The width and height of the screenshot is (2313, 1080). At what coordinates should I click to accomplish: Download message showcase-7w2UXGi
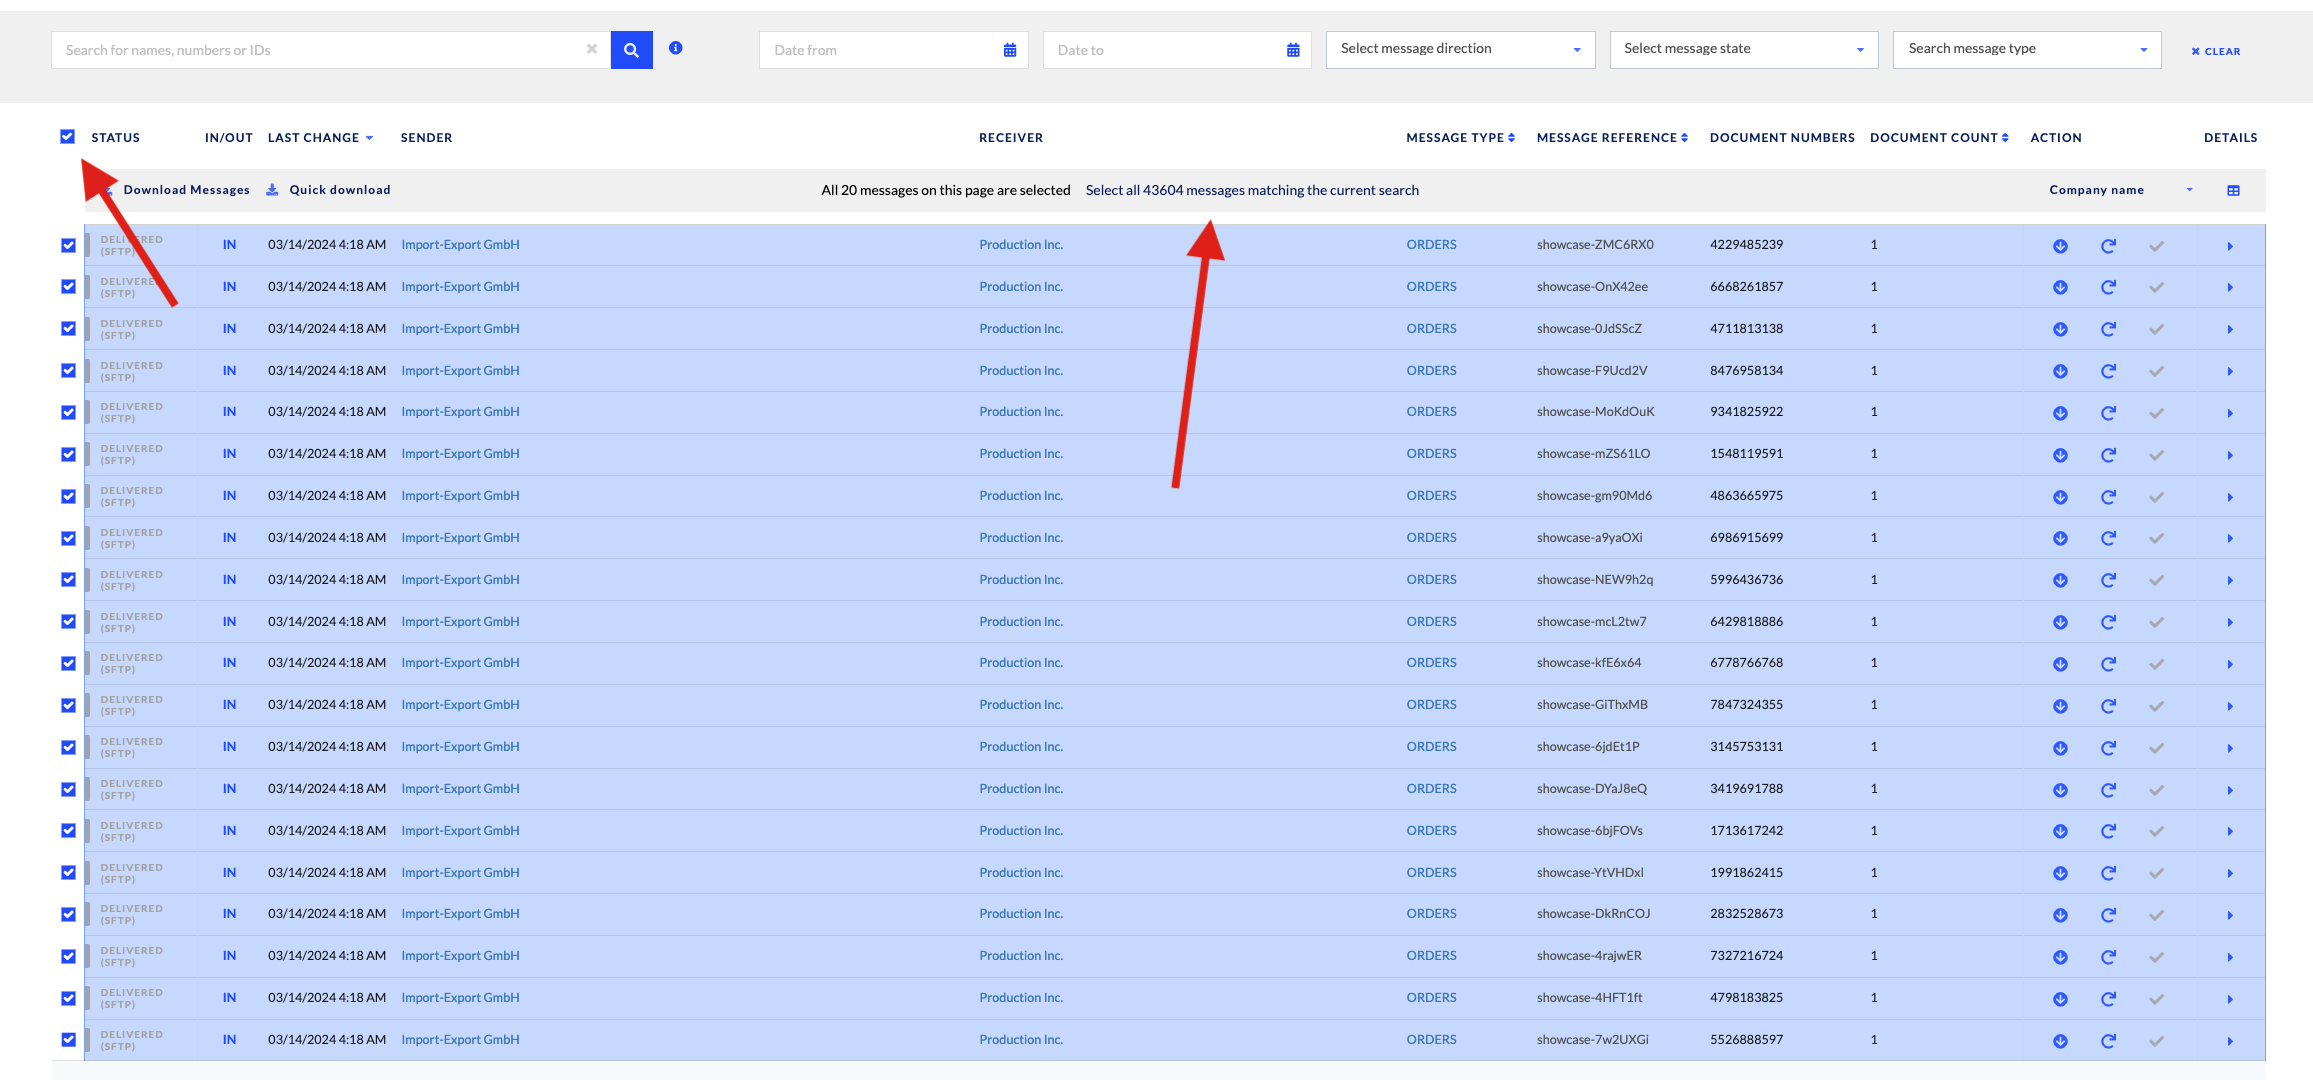(2060, 1041)
